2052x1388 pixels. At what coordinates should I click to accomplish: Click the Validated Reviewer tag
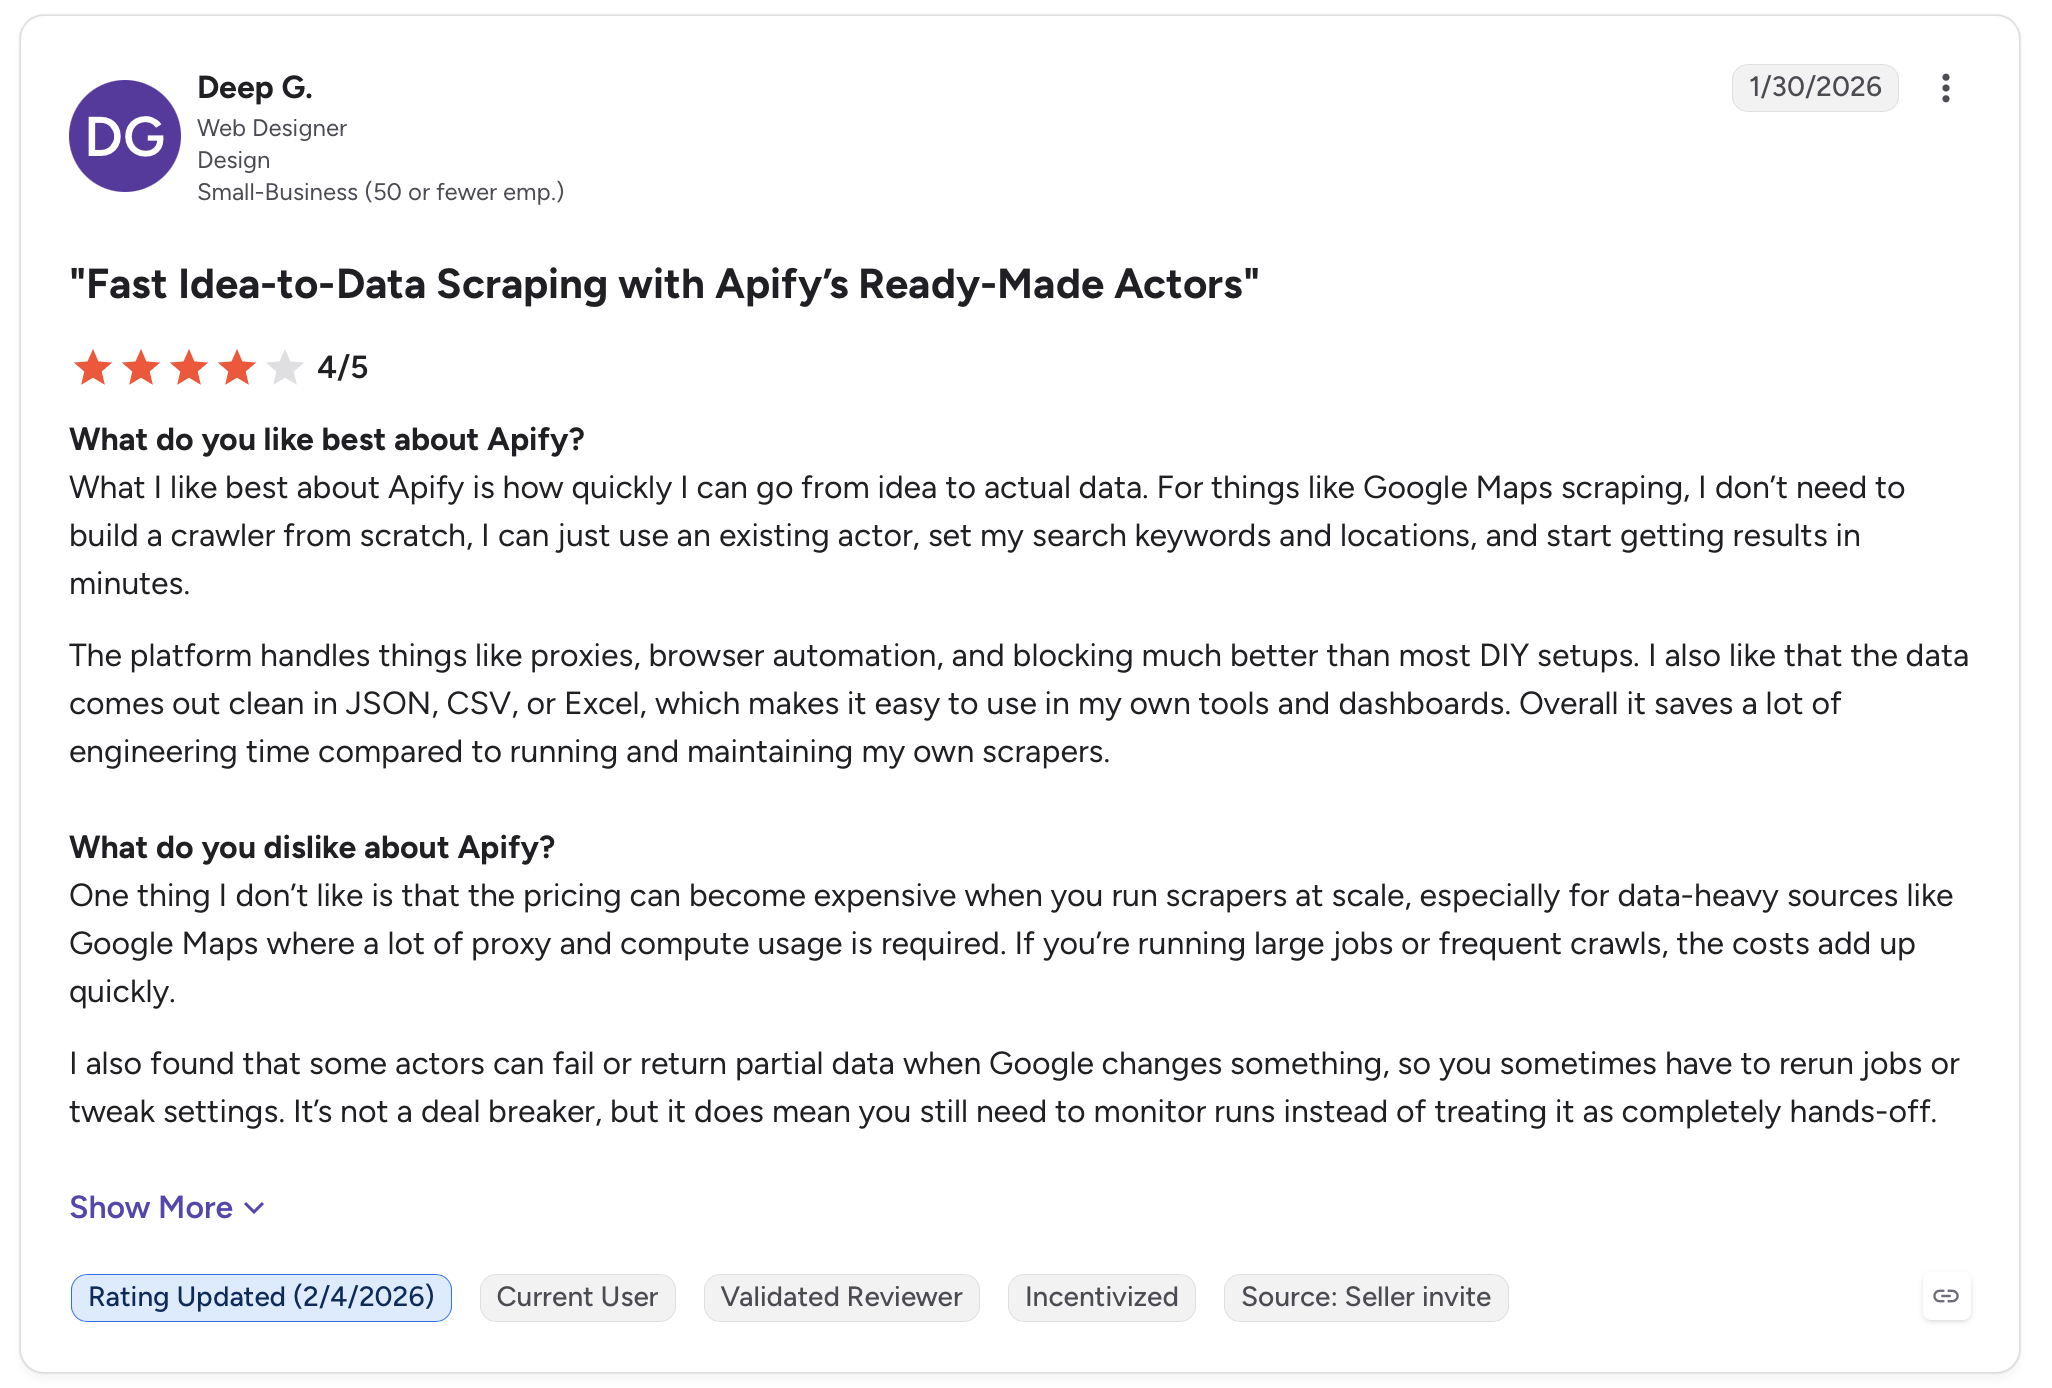click(x=841, y=1297)
